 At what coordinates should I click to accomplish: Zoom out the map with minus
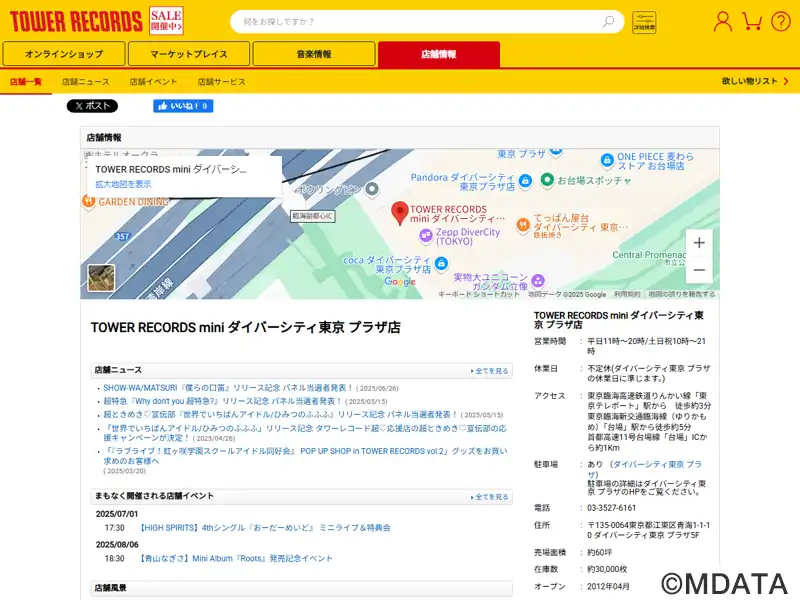click(x=699, y=269)
